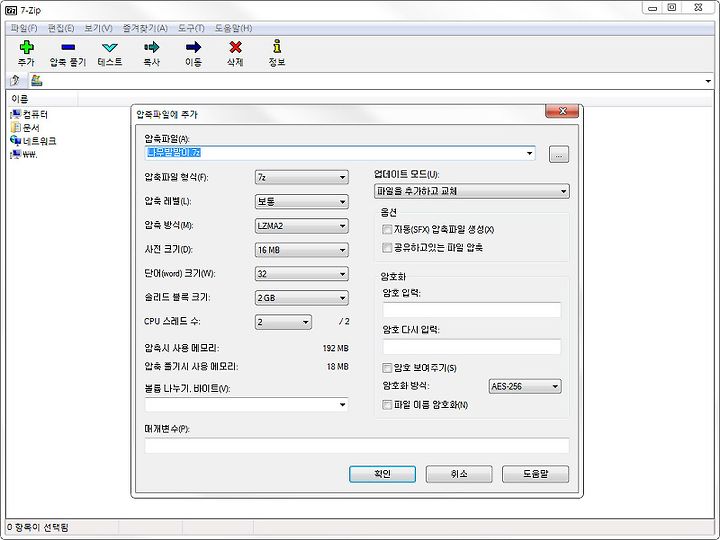Toggle 공유하고있는 파일 압축 checkbox
This screenshot has height=540, width=720.
point(387,248)
